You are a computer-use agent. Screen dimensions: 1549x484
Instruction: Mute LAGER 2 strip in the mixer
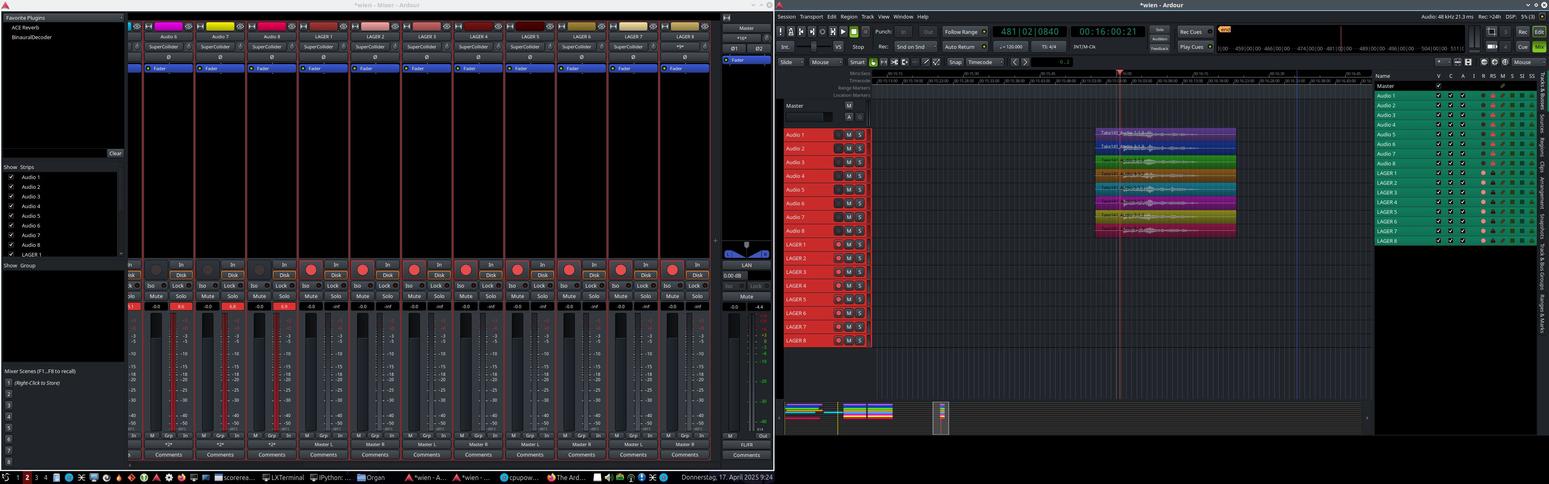[x=363, y=296]
